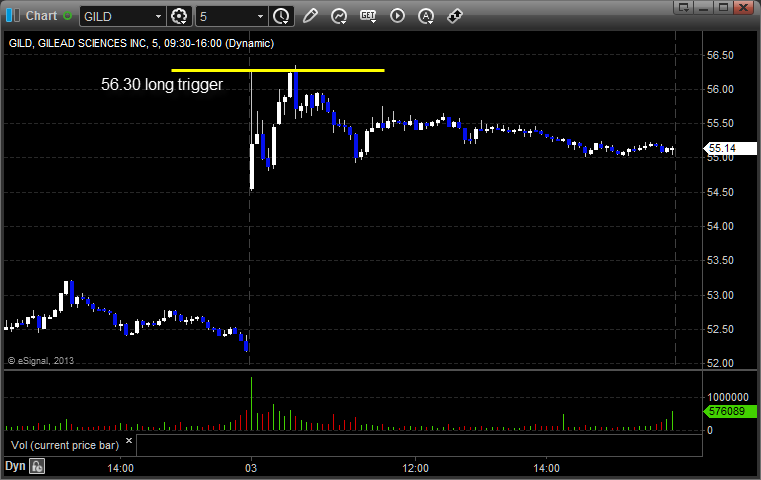Click the 56.30 long trigger annotation
Screen dimensions: 761x480
pos(162,84)
